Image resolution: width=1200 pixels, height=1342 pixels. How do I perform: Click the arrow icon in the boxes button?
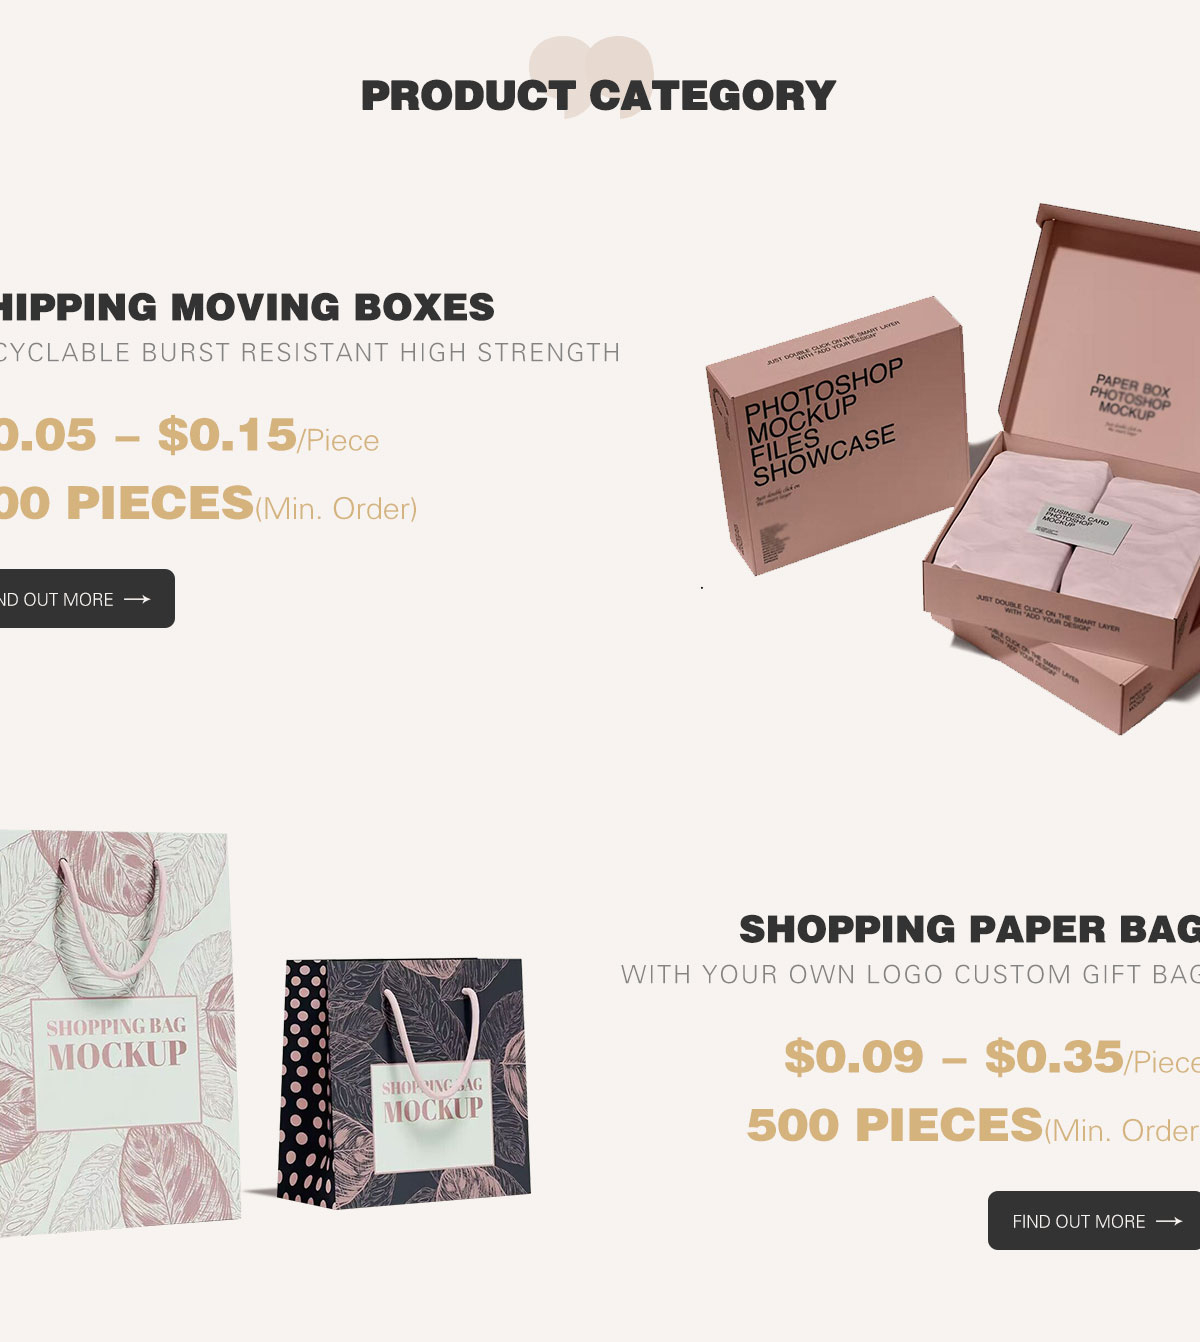point(137,599)
